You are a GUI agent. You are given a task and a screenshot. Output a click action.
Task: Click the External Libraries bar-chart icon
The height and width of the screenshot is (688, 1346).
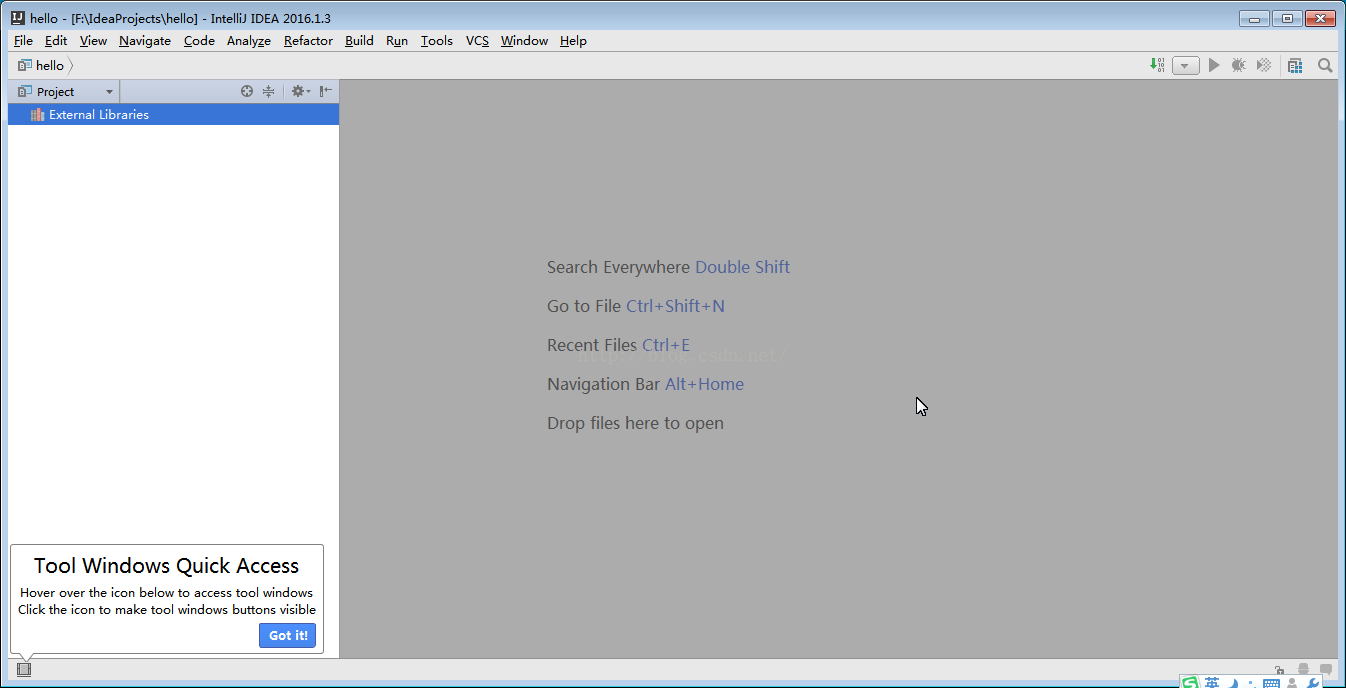(x=38, y=114)
